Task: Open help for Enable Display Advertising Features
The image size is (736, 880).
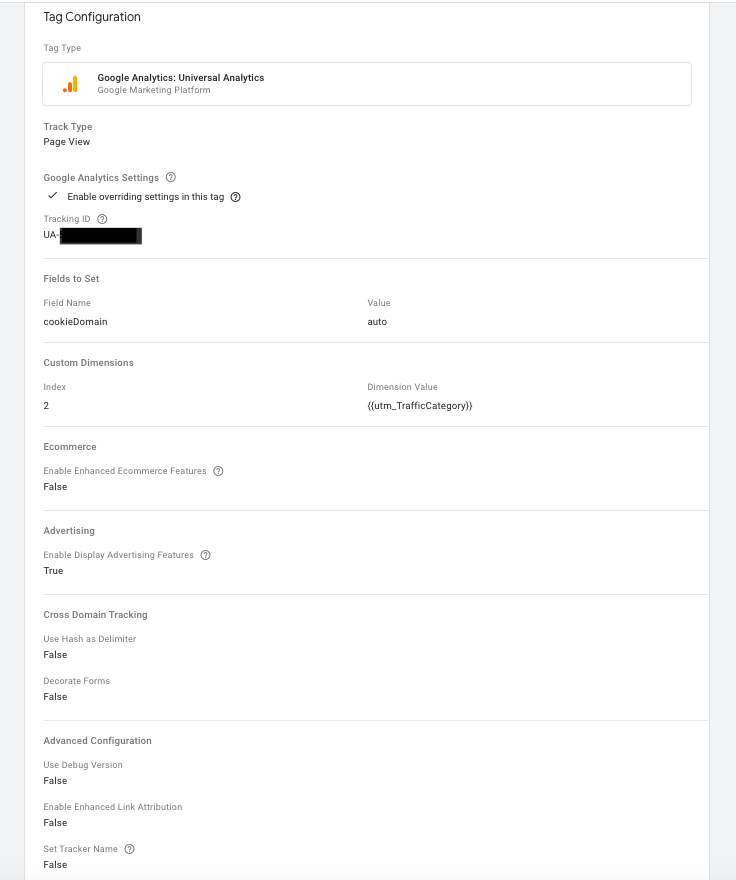Action: click(205, 555)
